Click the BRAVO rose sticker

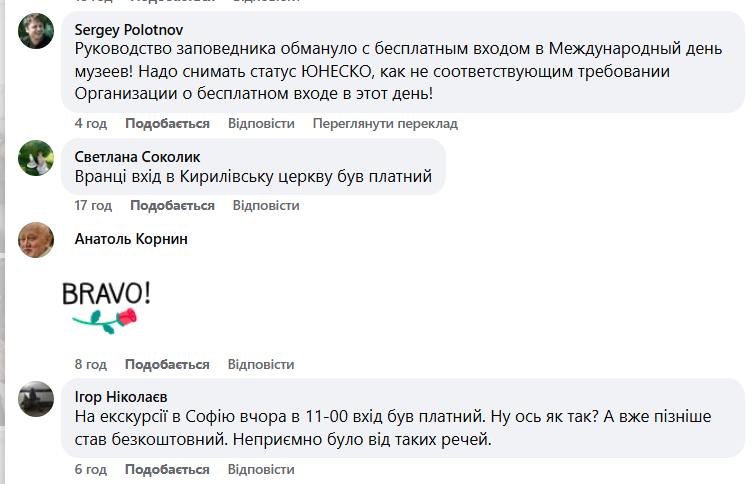[x=106, y=305]
